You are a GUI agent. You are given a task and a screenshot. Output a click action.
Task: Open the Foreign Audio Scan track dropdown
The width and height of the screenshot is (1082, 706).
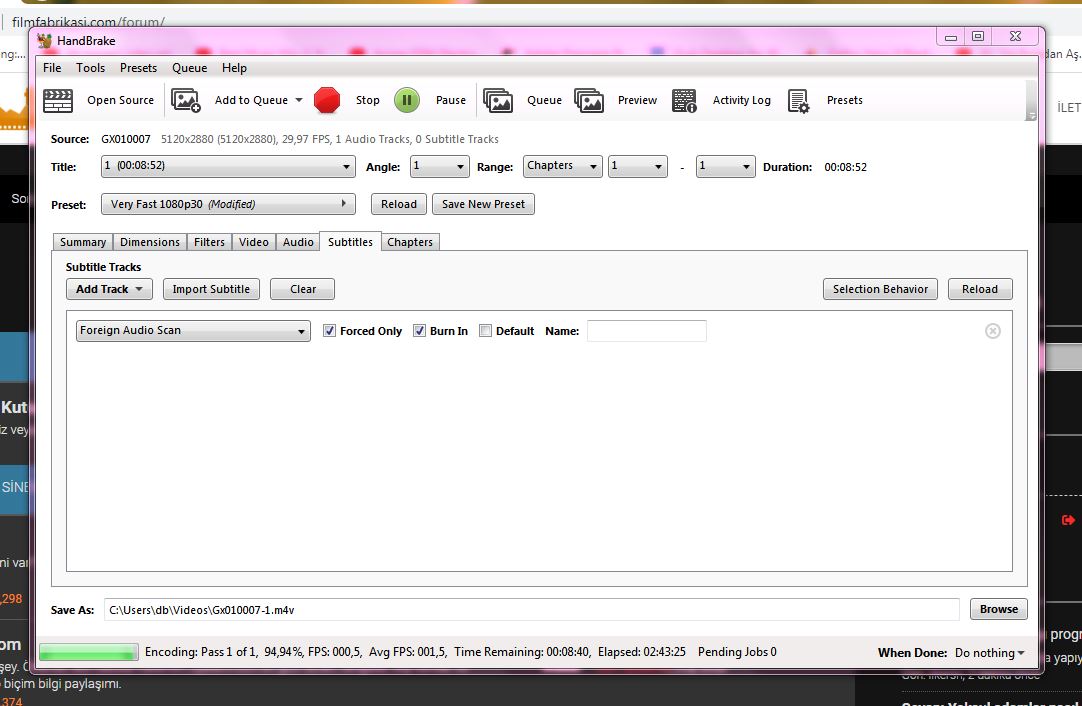pyautogui.click(x=193, y=331)
